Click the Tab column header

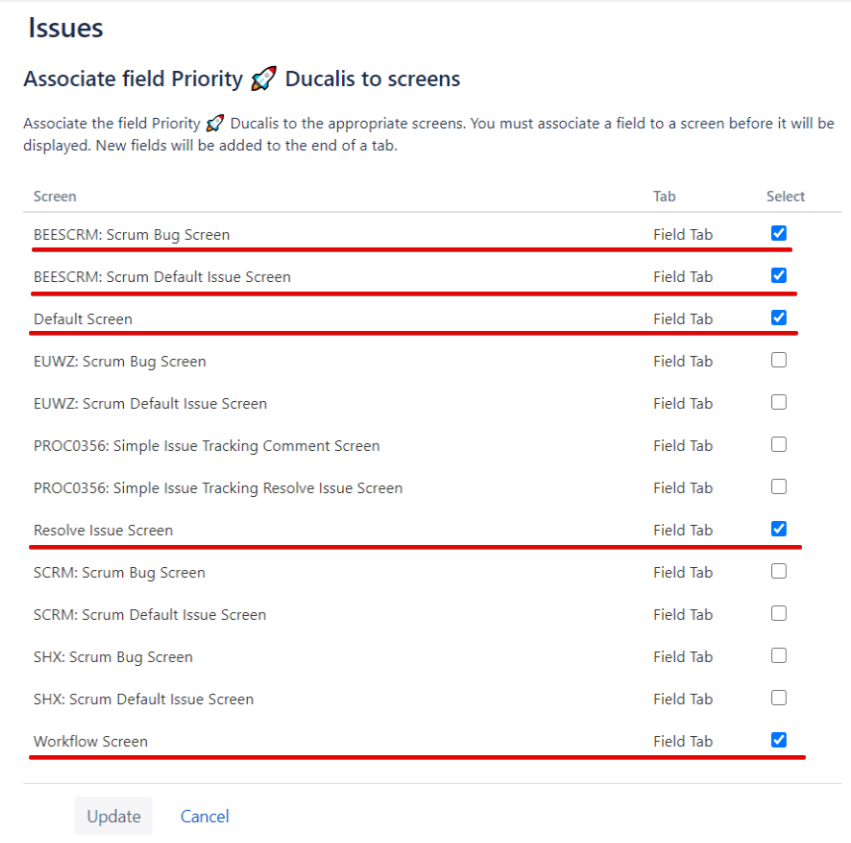point(664,196)
